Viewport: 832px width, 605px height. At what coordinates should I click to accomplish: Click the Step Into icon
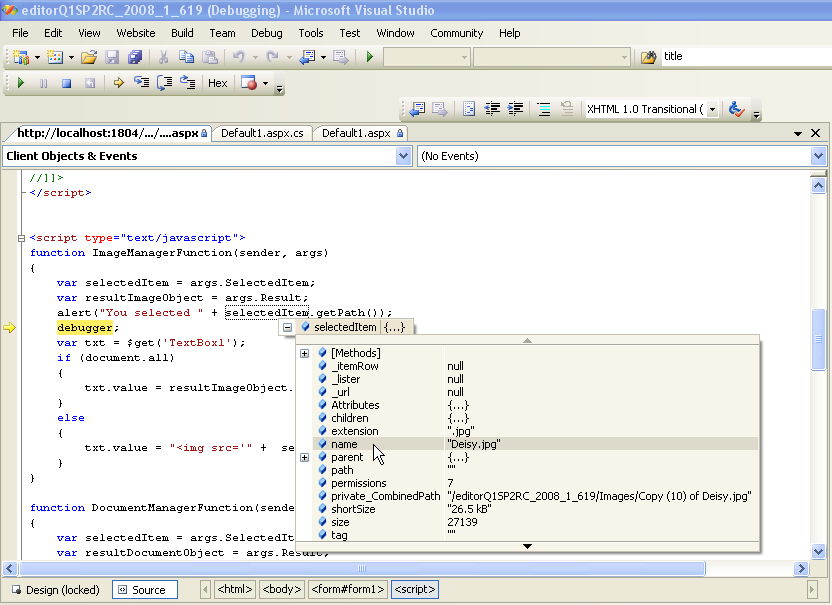[141, 84]
